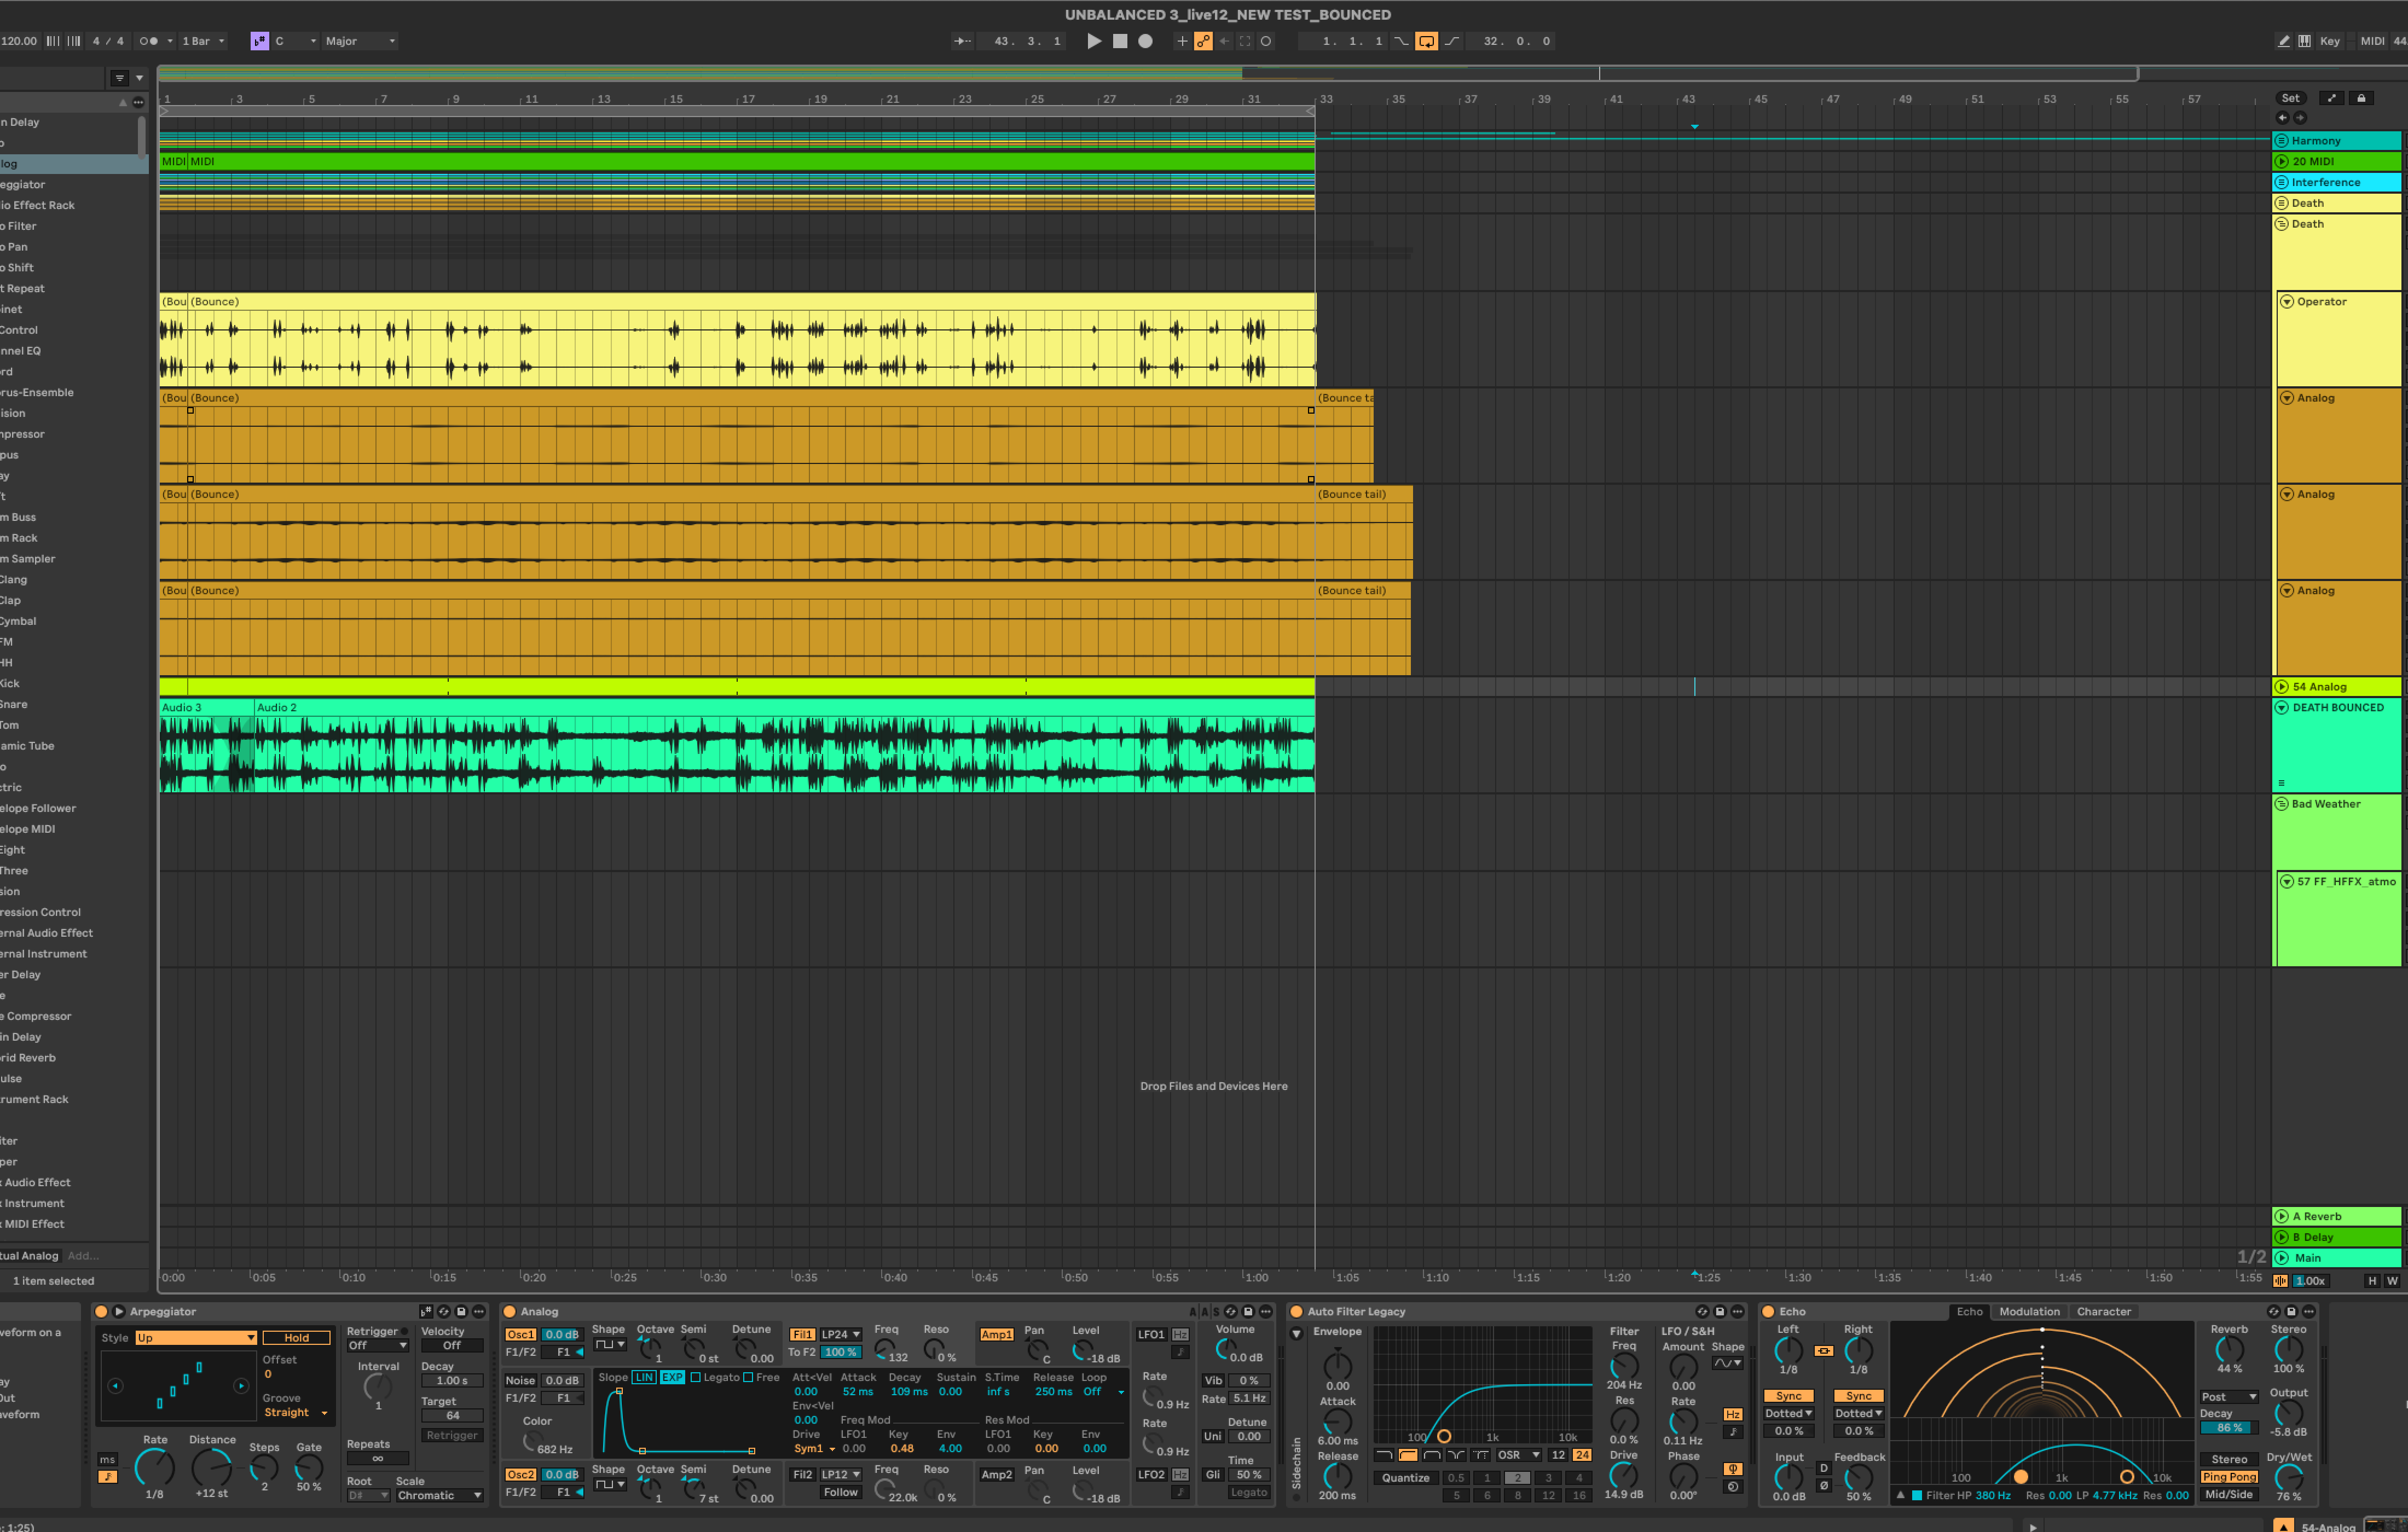Click the Stop transport button
This screenshot has height=1532, width=2408.
pyautogui.click(x=1120, y=41)
